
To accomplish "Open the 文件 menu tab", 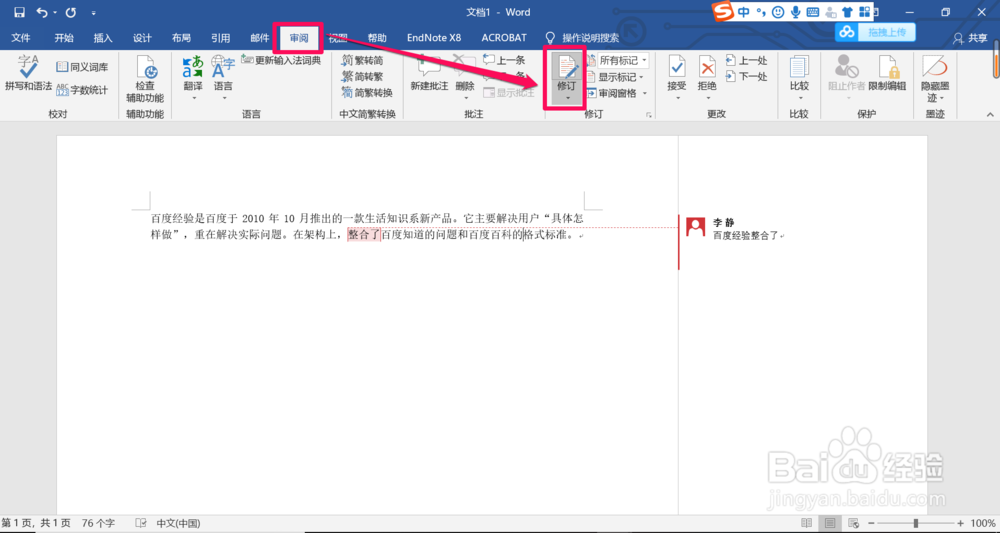I will tap(21, 38).
